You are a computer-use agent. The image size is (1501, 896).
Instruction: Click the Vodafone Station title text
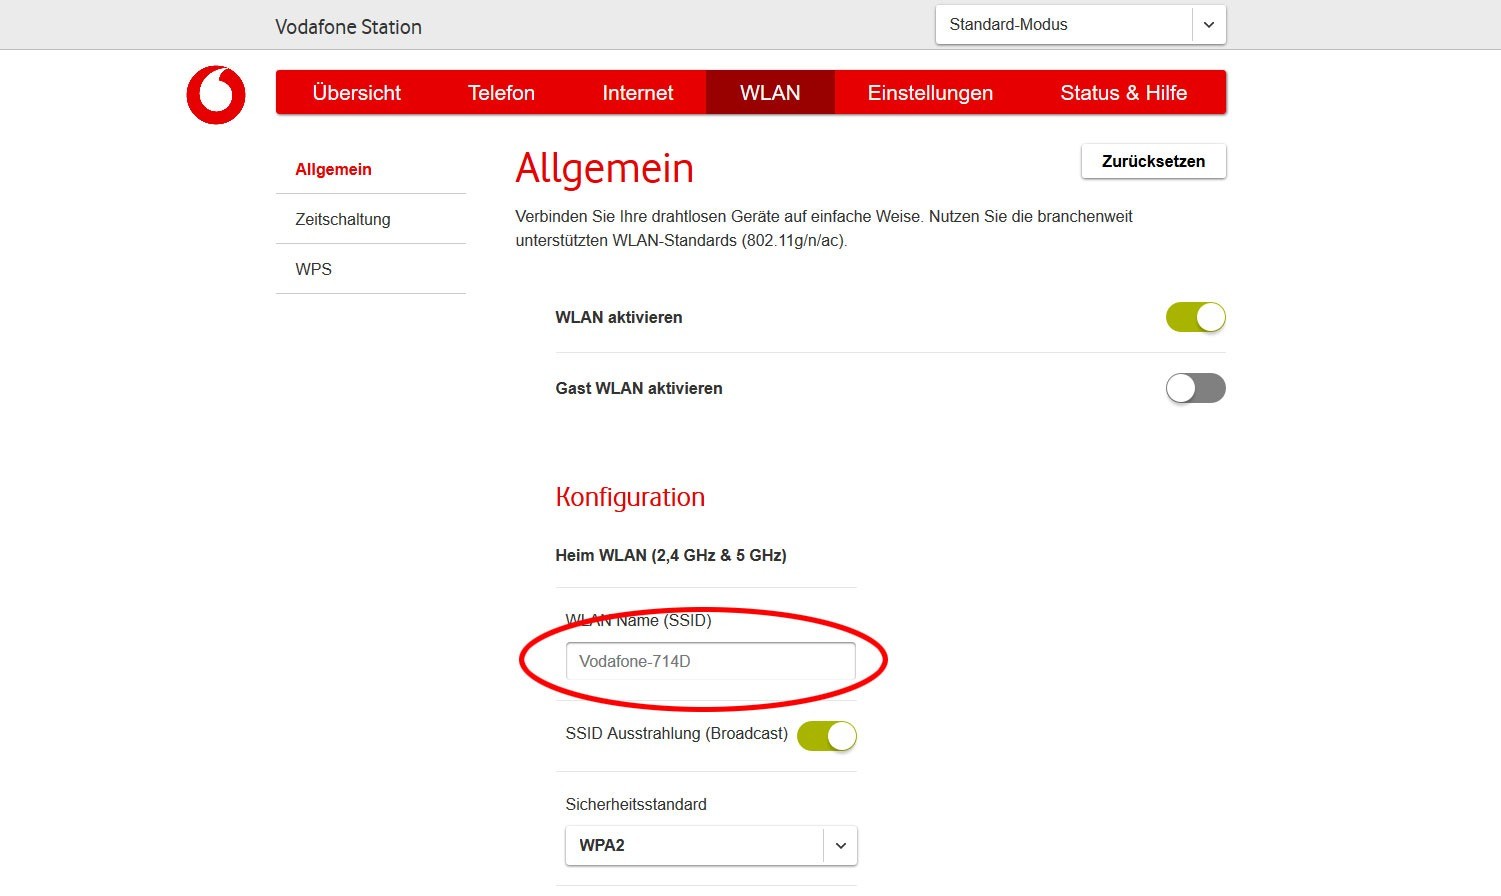tap(348, 27)
